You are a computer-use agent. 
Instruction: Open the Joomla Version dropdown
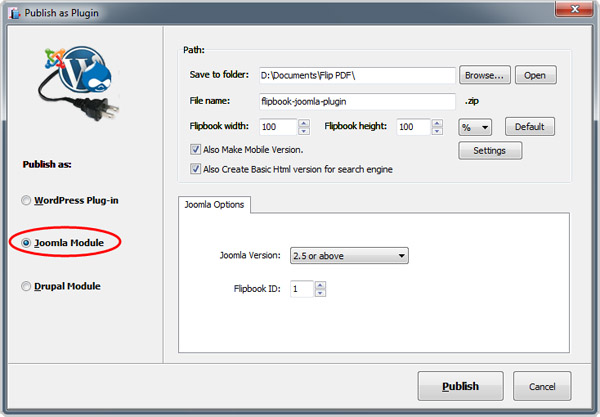(348, 256)
